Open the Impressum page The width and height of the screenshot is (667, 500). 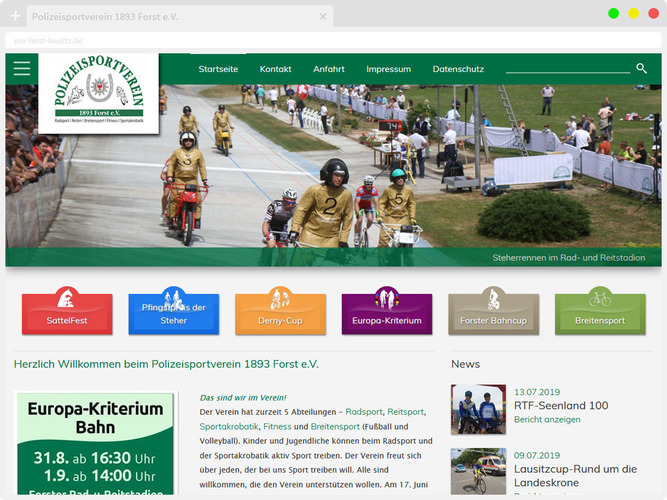[x=388, y=69]
